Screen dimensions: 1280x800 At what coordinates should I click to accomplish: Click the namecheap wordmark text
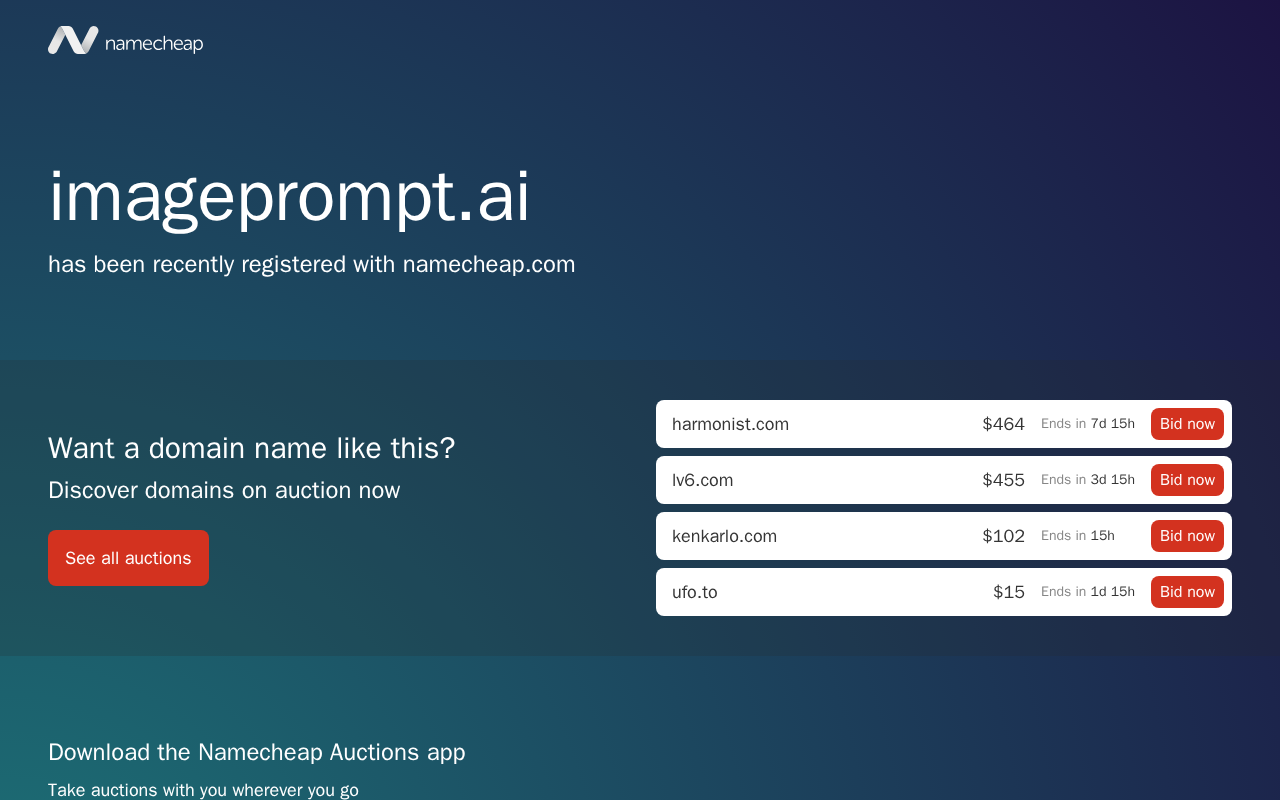[154, 43]
